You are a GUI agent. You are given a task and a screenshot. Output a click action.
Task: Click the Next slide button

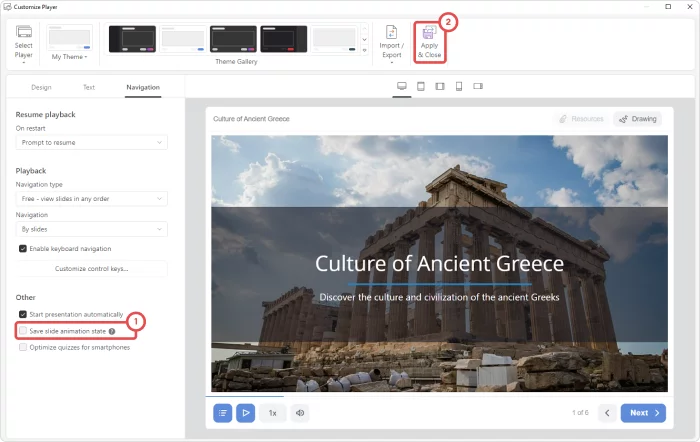(642, 412)
